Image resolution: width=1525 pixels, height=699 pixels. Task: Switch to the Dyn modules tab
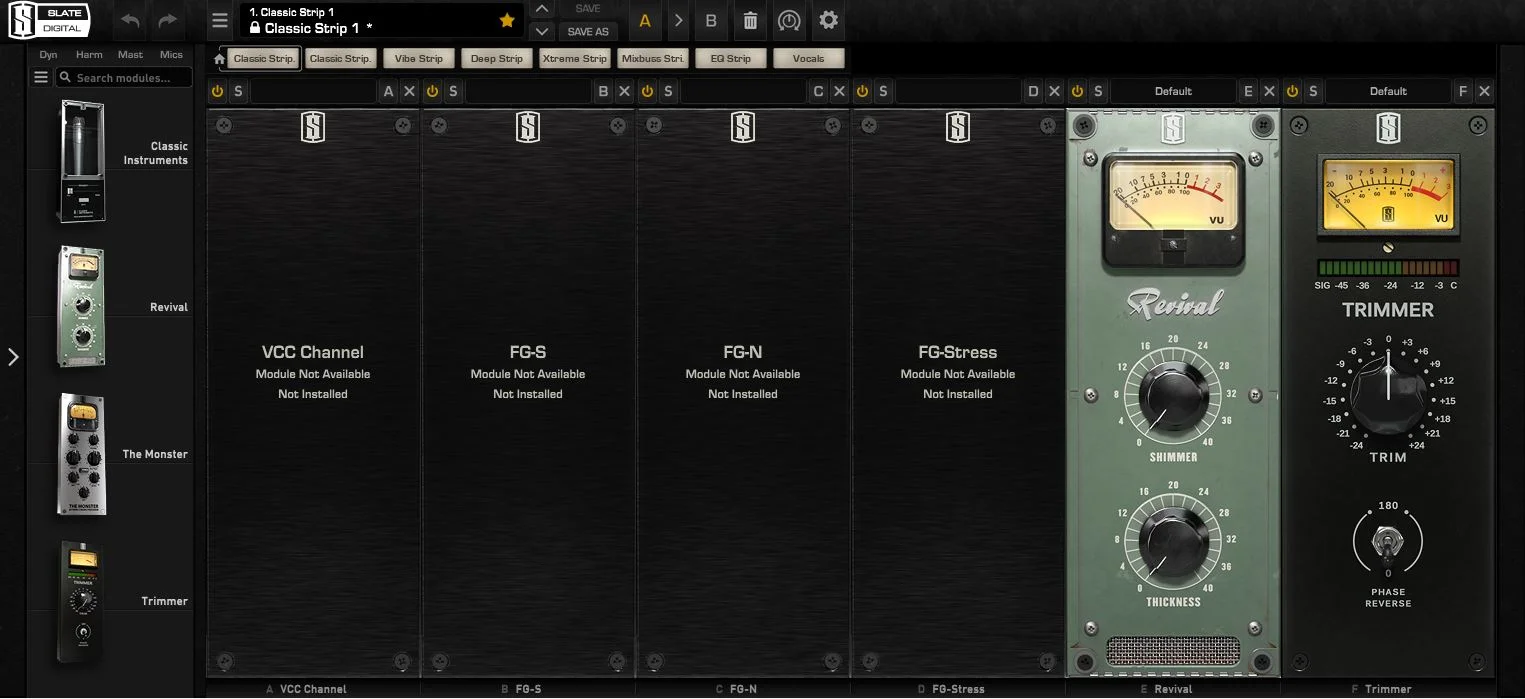pyautogui.click(x=48, y=55)
